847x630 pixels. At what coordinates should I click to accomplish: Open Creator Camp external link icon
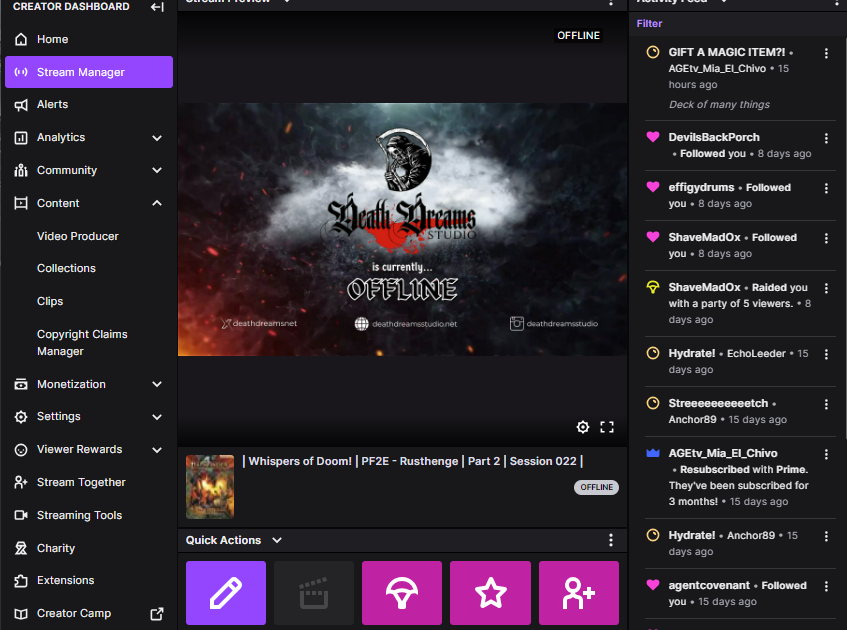(x=157, y=614)
